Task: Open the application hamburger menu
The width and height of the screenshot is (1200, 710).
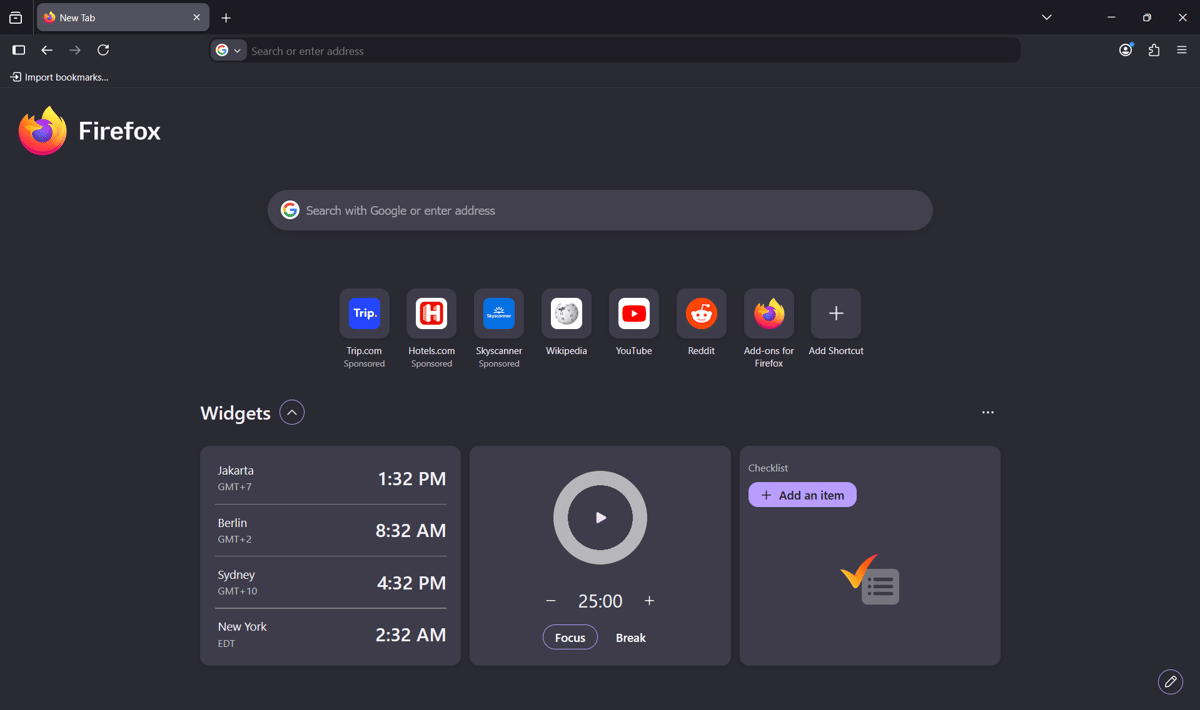Action: tap(1182, 50)
